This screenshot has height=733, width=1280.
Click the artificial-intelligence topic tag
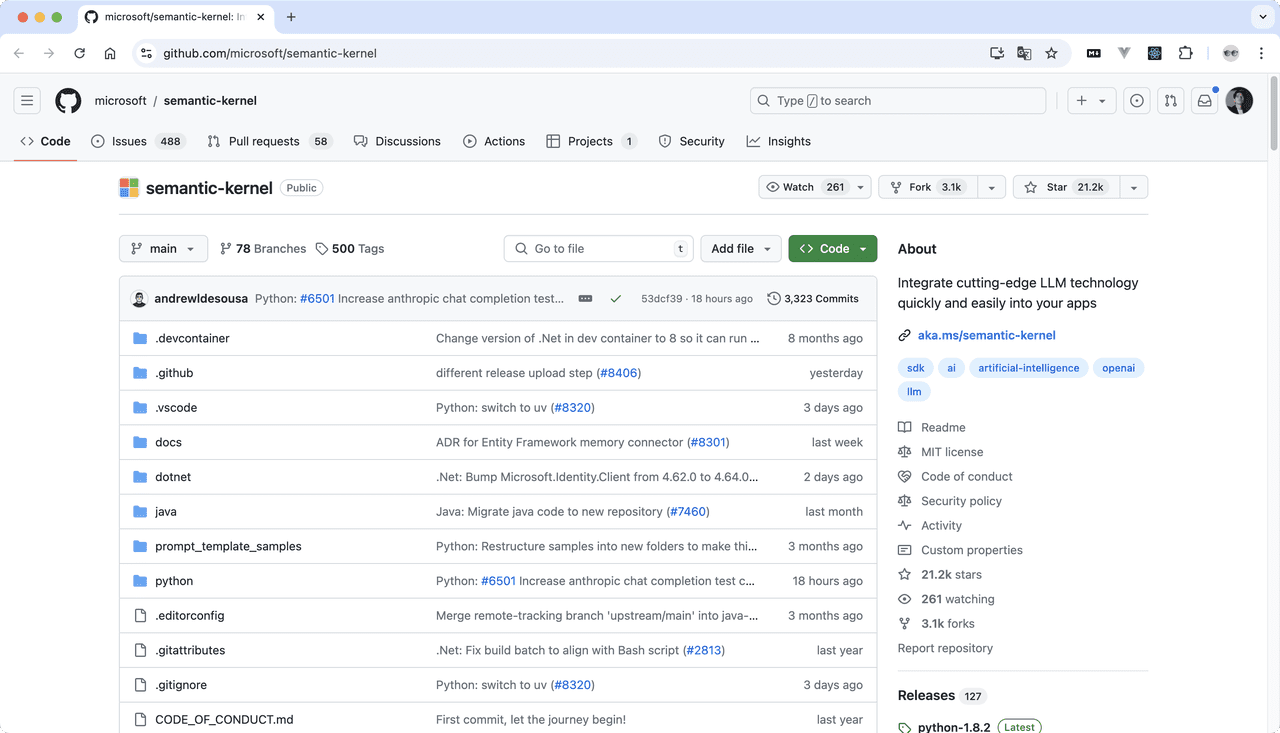click(1029, 368)
